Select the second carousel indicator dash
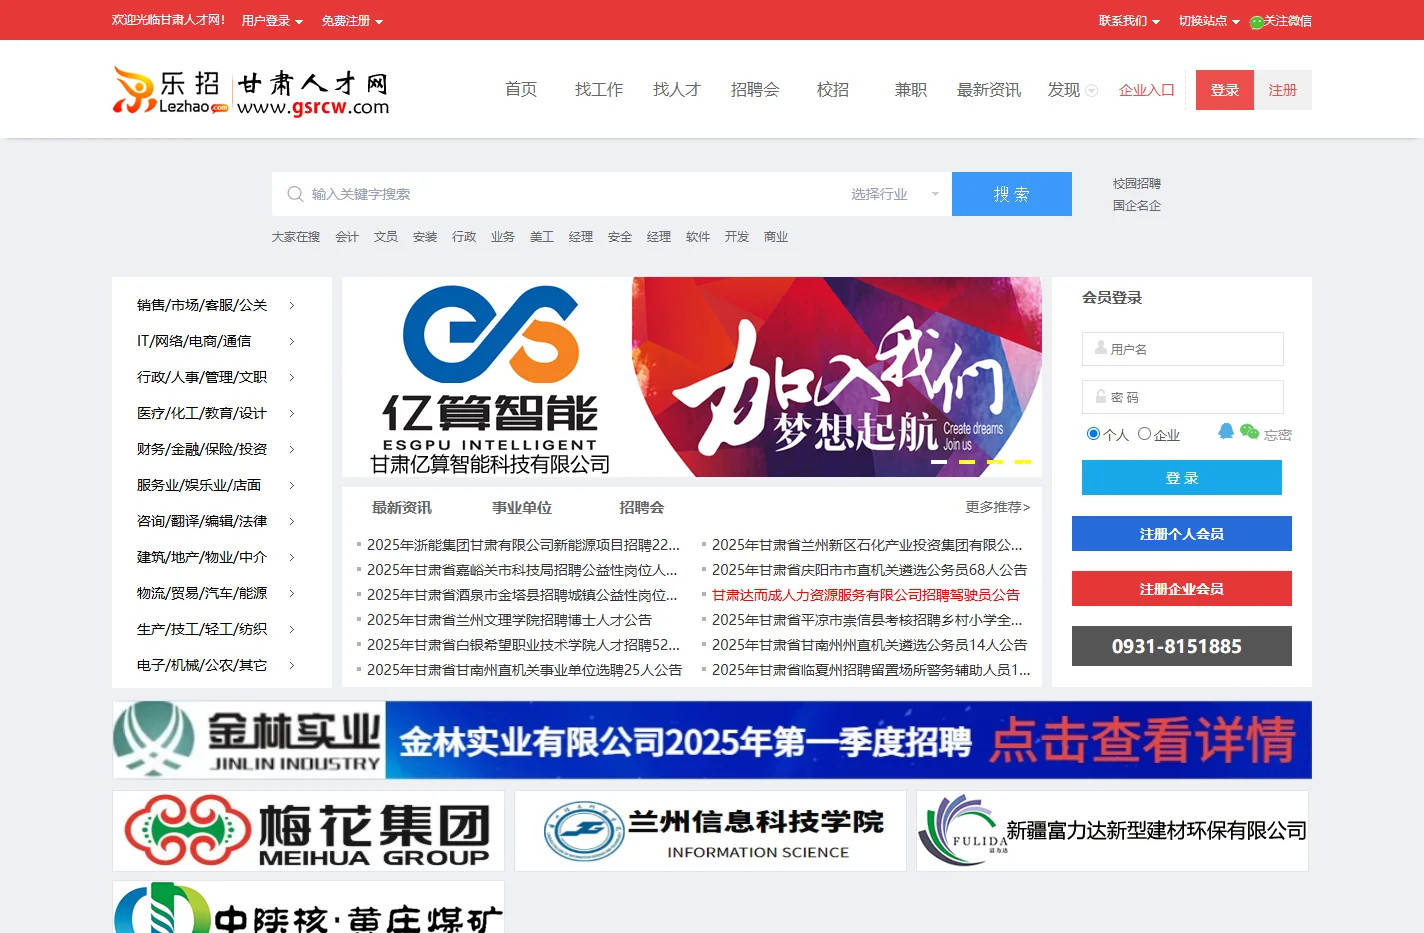 [x=967, y=462]
